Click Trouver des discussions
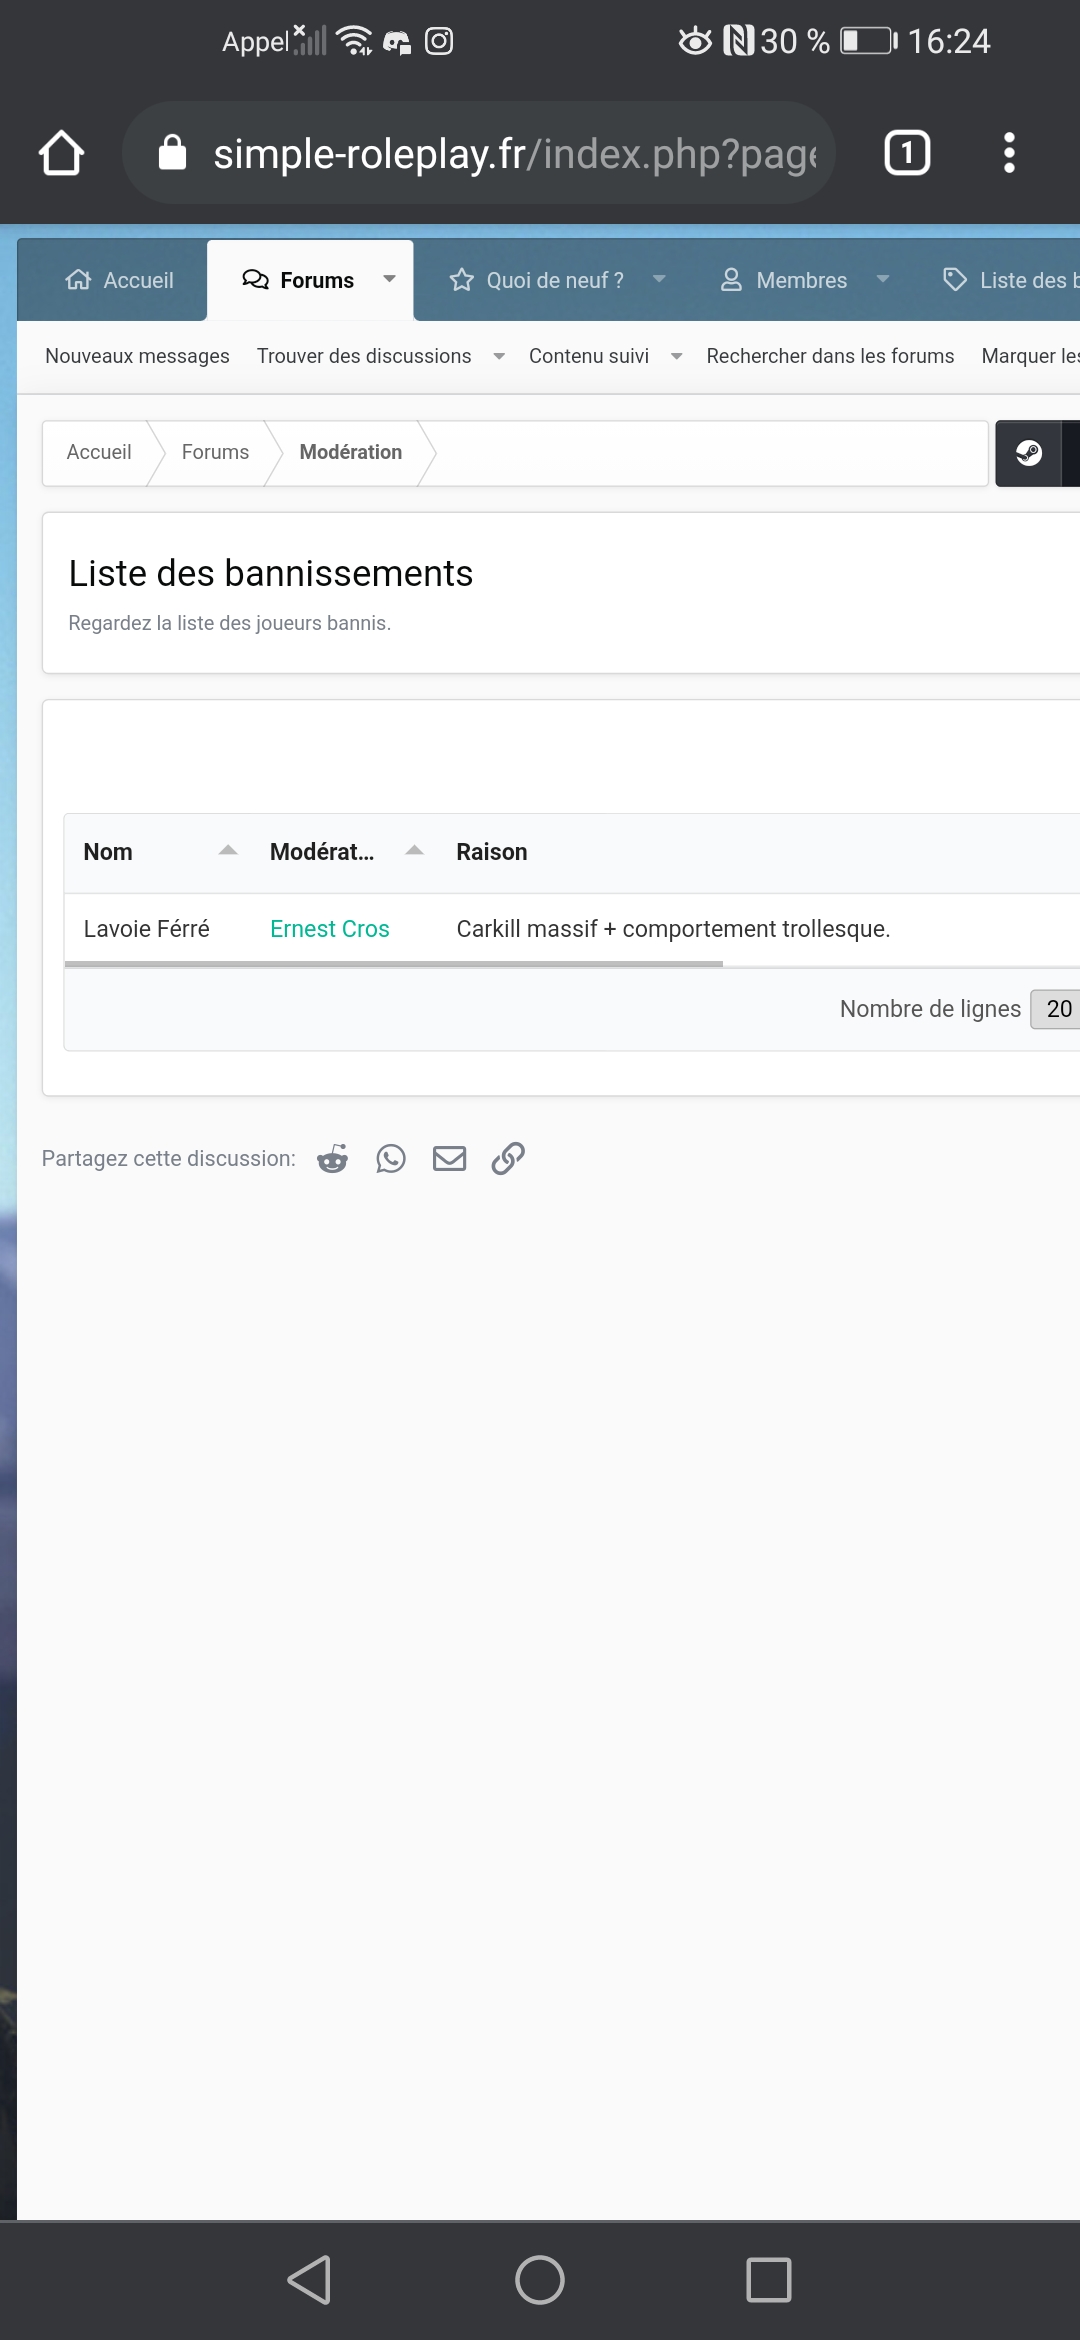The height and width of the screenshot is (2340, 1080). point(364,356)
